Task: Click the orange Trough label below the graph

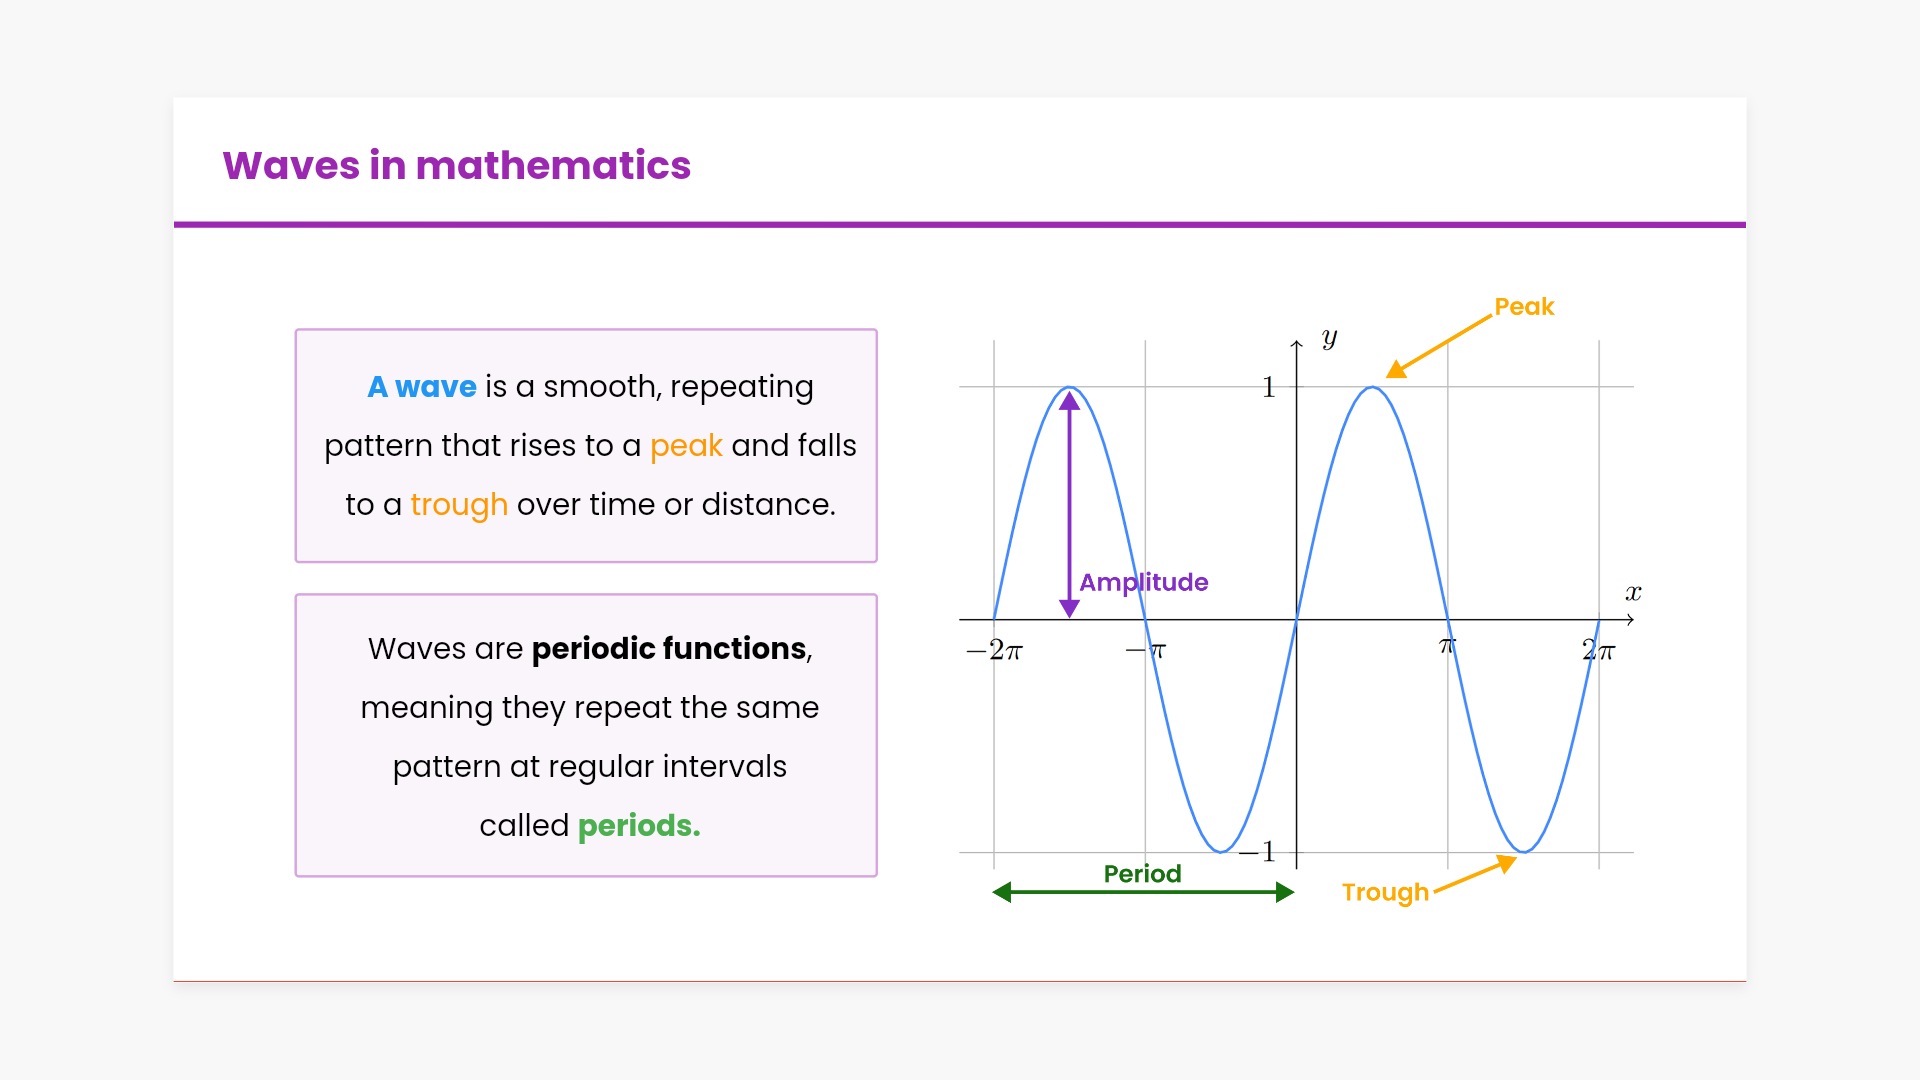Action: tap(1385, 892)
